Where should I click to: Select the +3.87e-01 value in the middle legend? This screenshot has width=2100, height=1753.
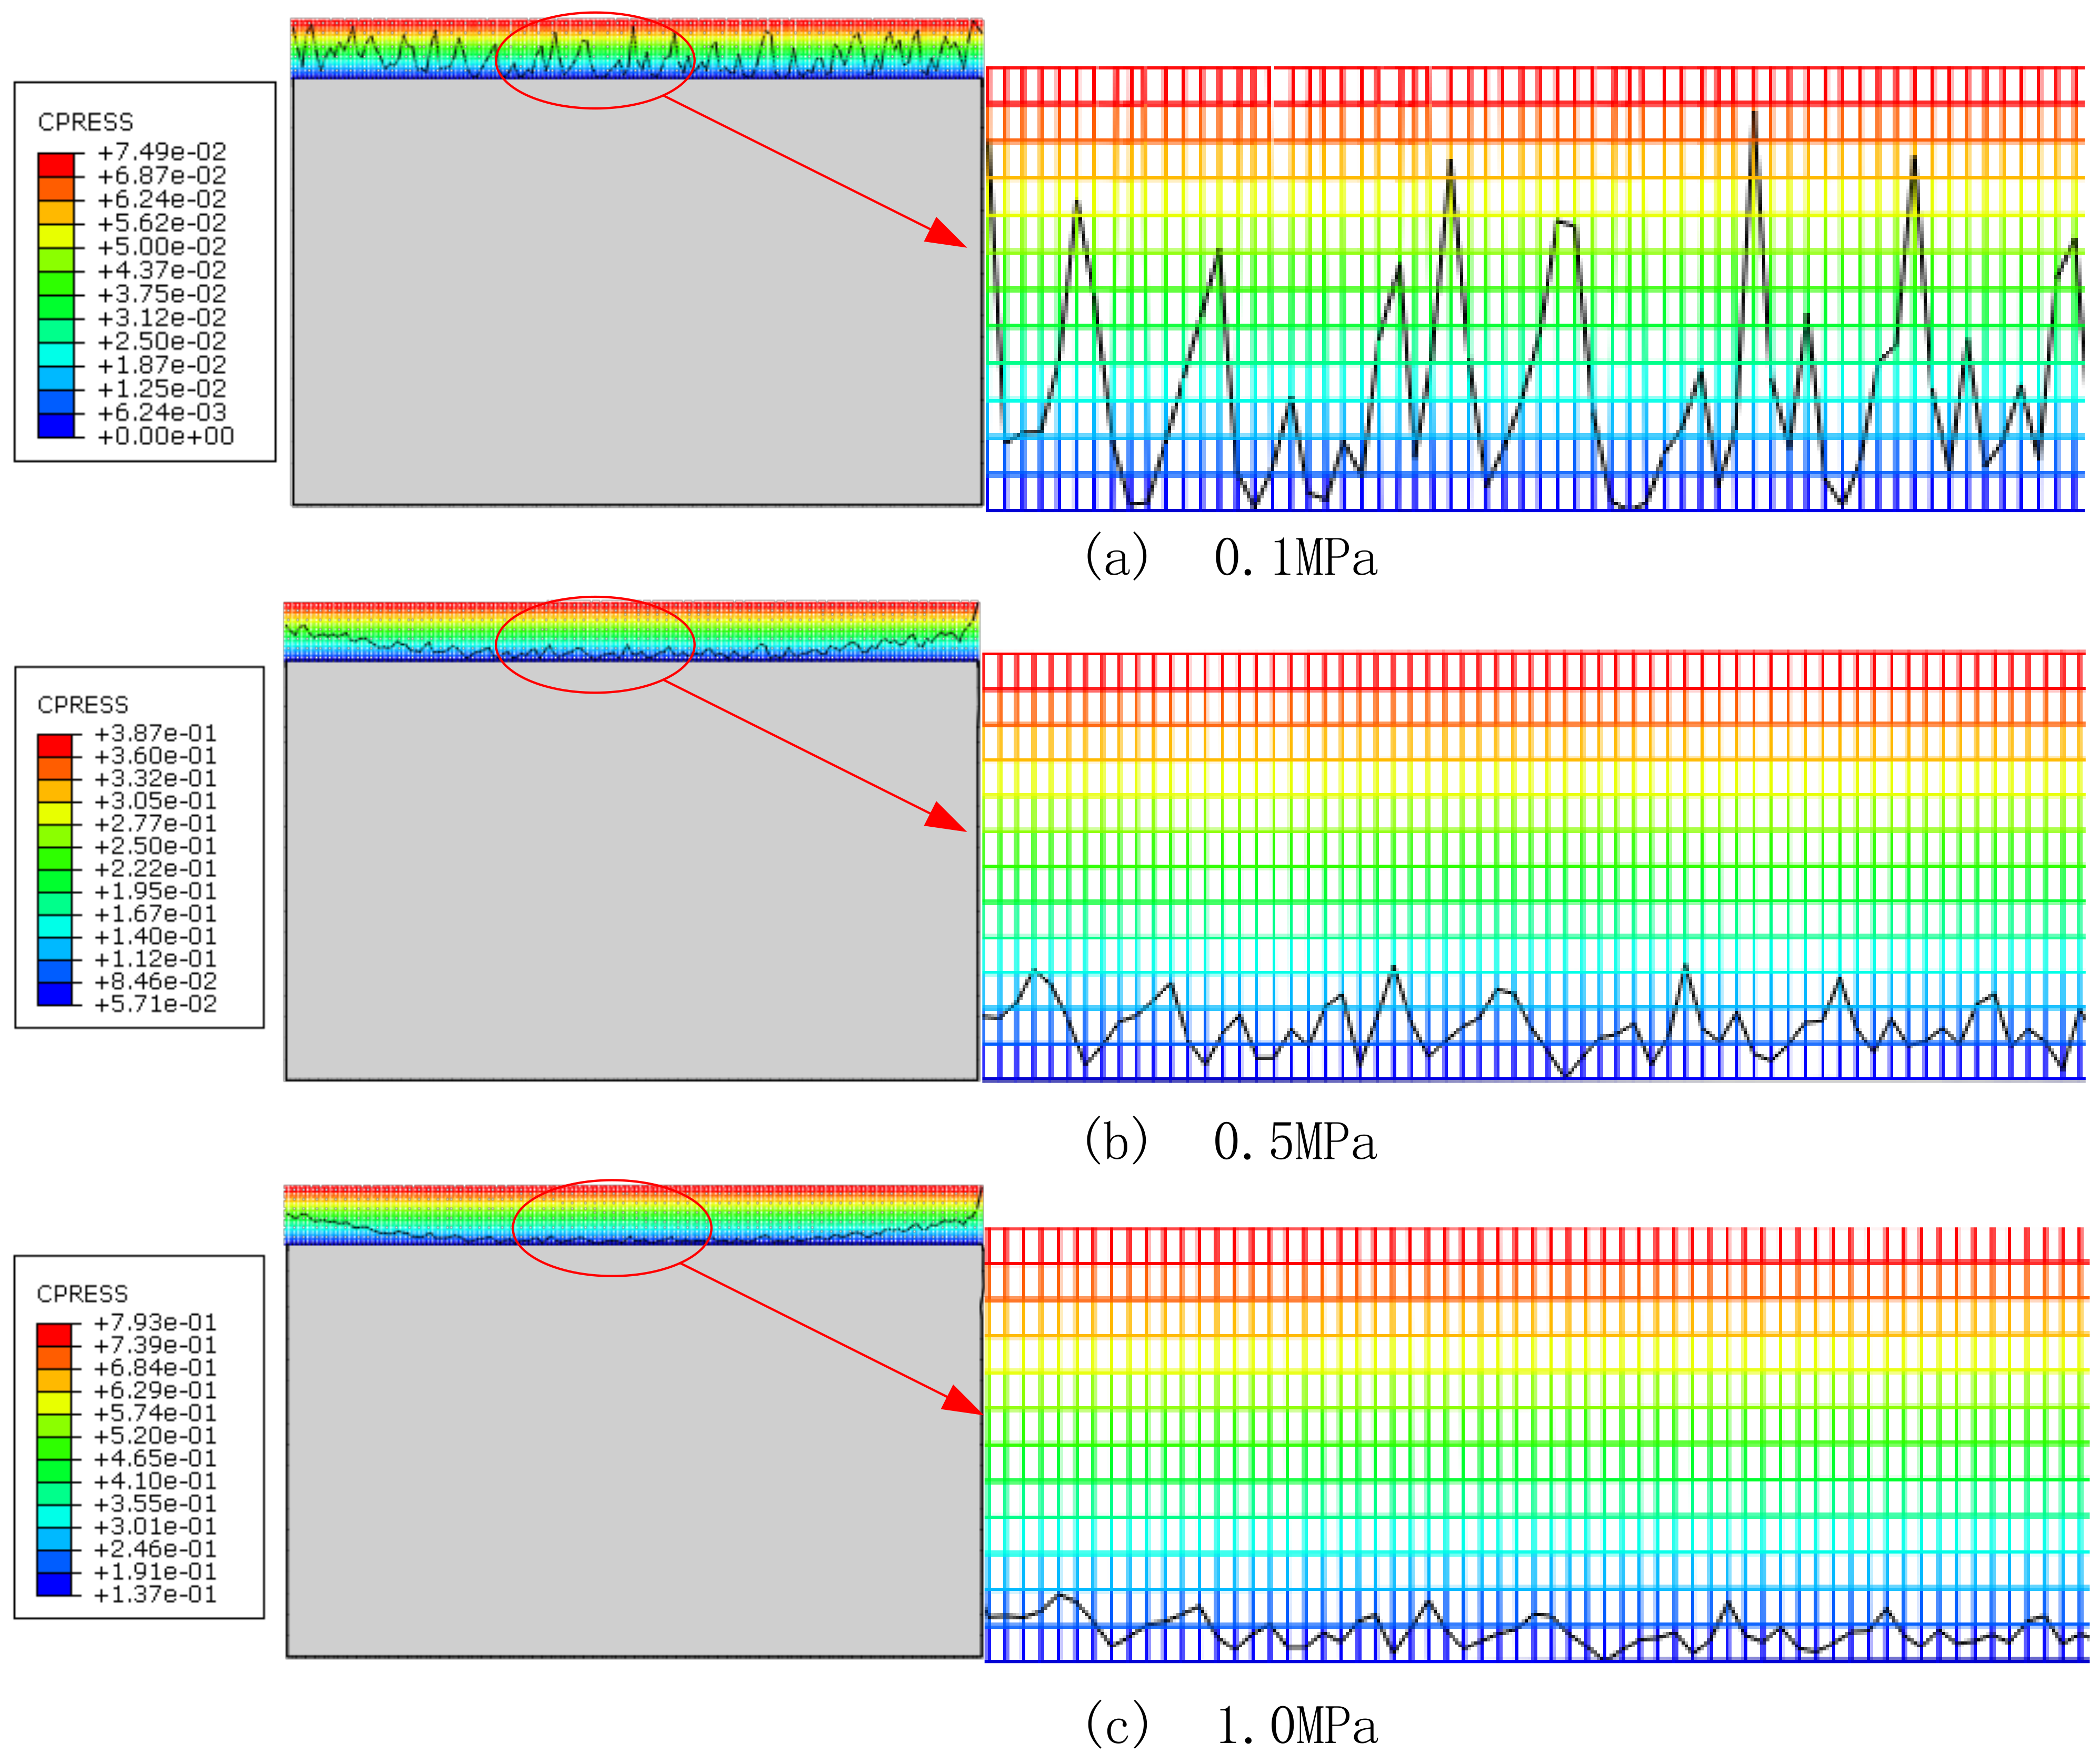point(155,733)
